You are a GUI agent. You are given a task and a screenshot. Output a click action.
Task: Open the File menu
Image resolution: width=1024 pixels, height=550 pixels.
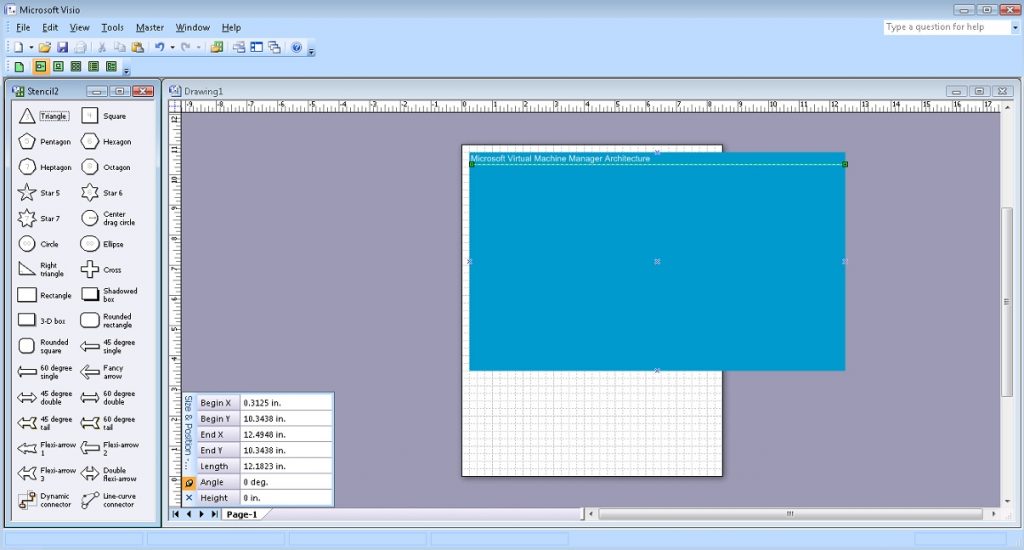pos(23,27)
